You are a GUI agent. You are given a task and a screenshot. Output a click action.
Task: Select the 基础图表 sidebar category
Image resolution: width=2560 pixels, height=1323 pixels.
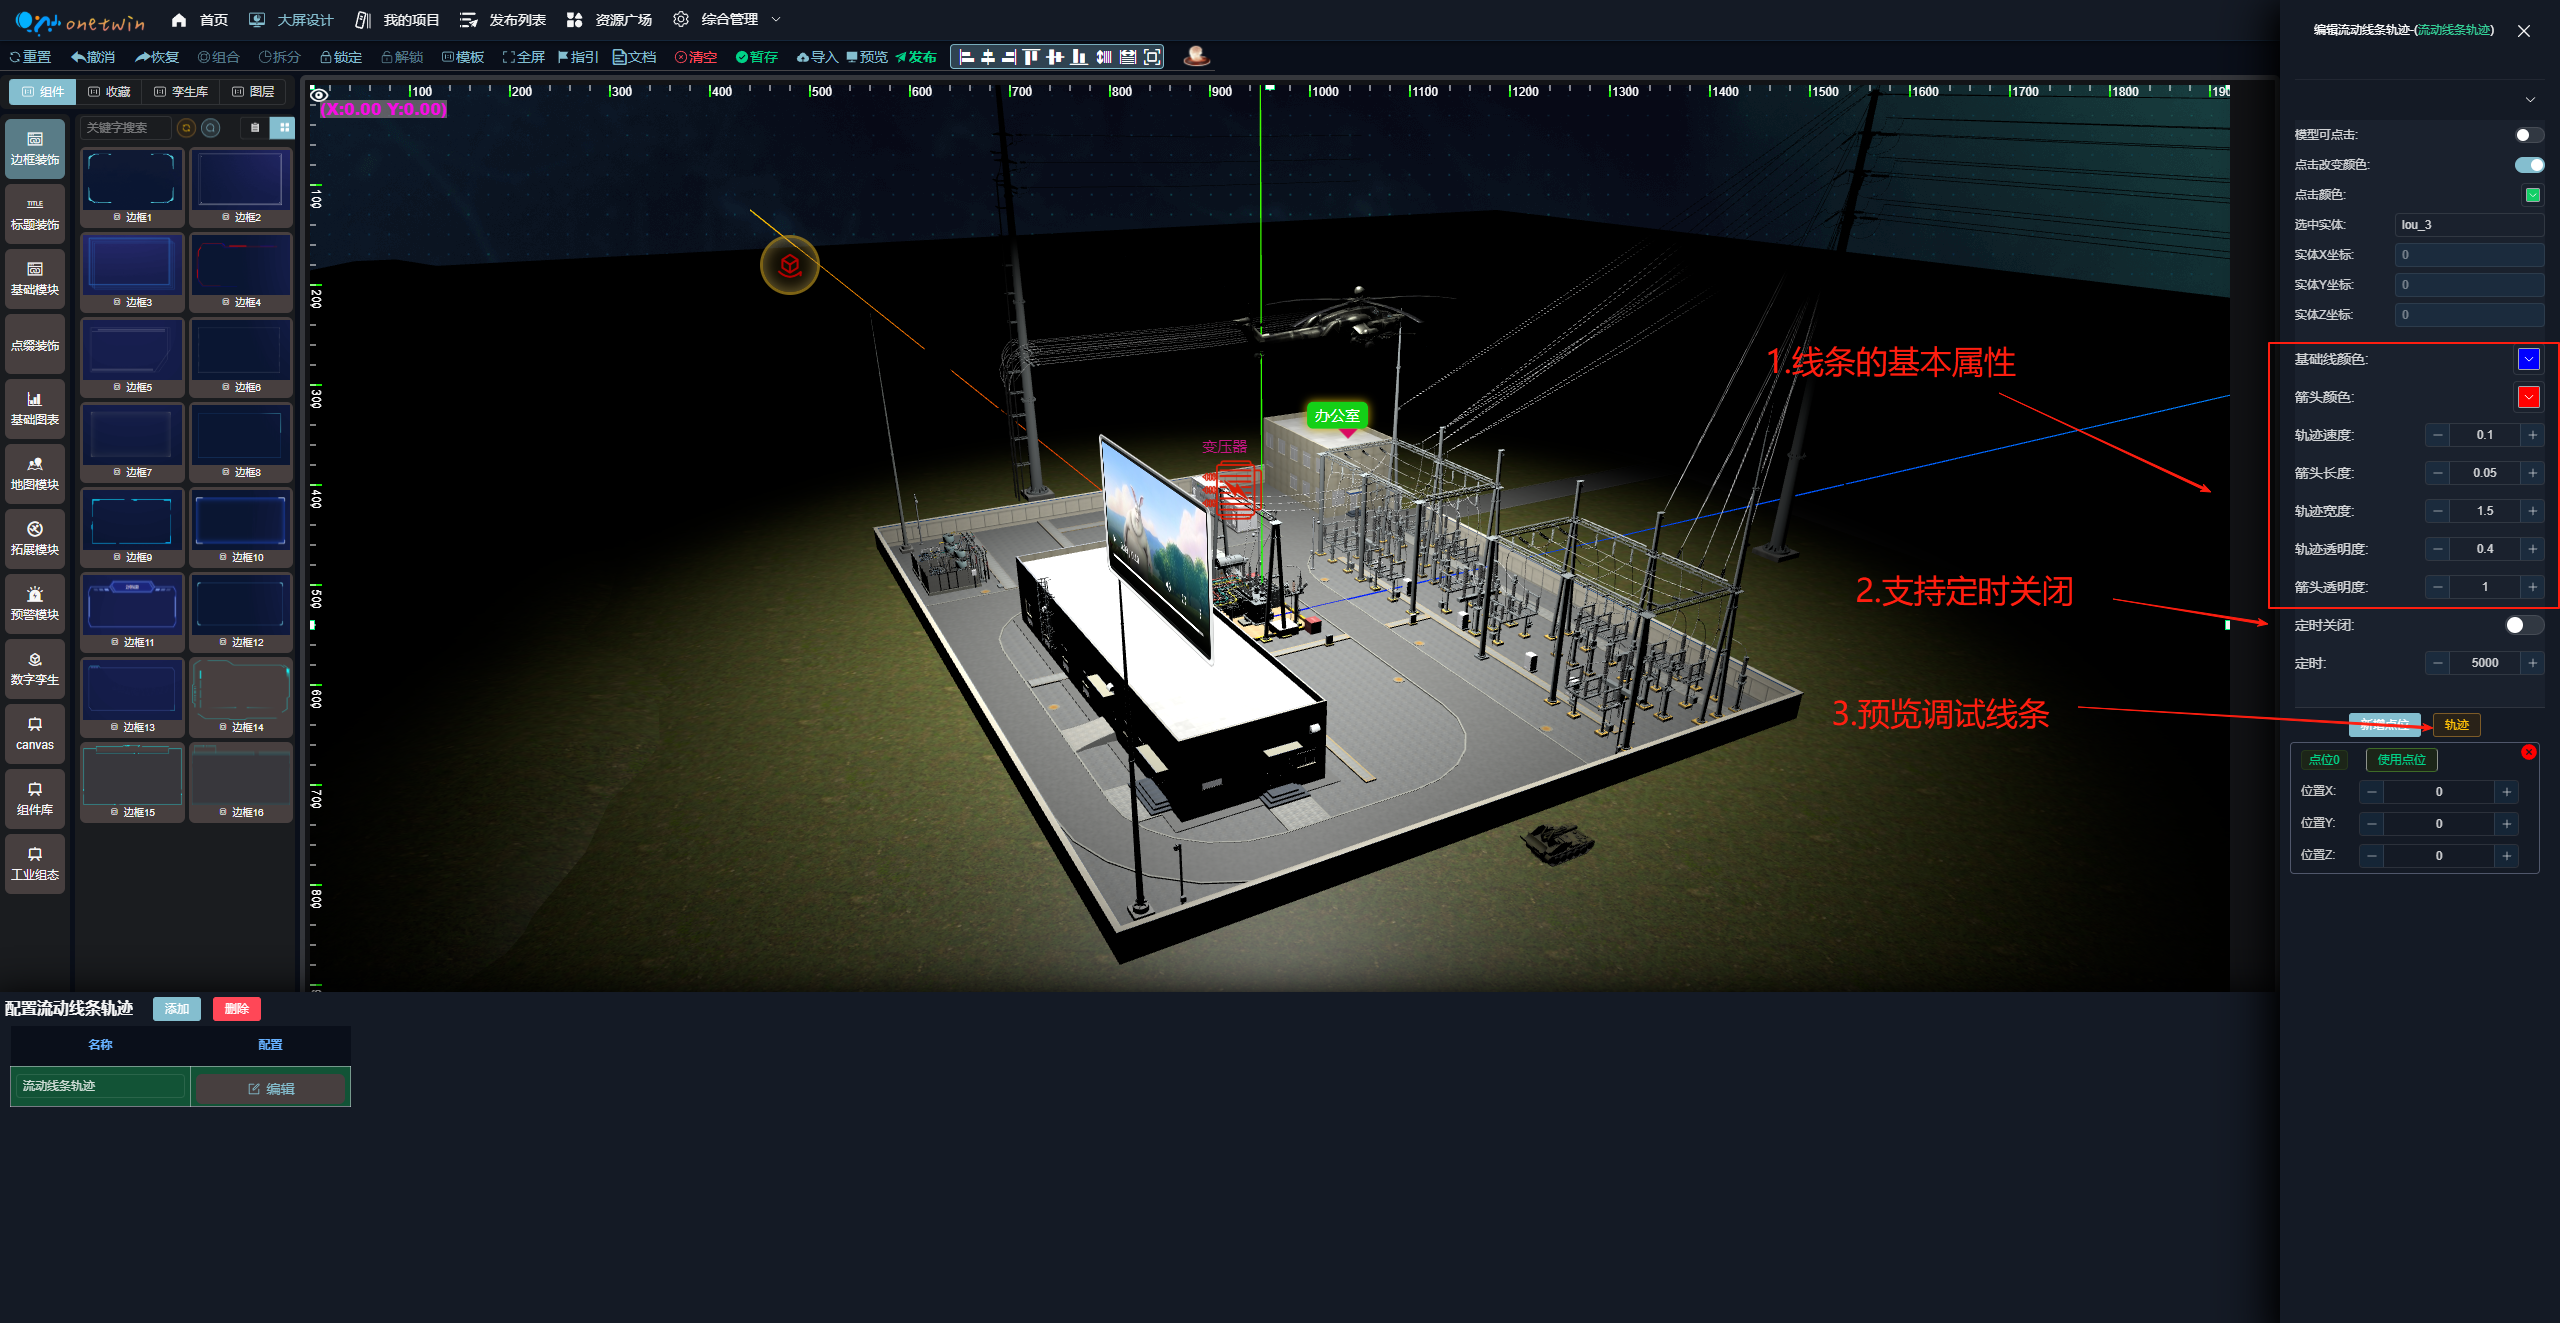click(x=35, y=408)
